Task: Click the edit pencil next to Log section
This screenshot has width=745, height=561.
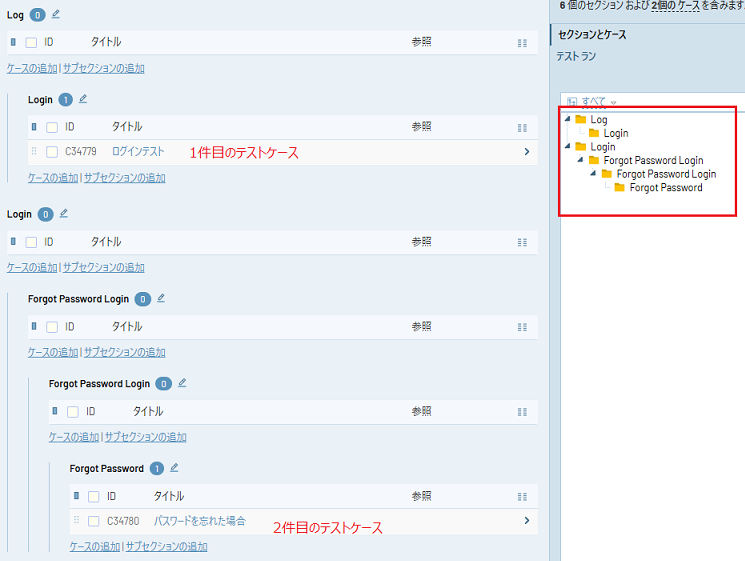Action: (56, 14)
